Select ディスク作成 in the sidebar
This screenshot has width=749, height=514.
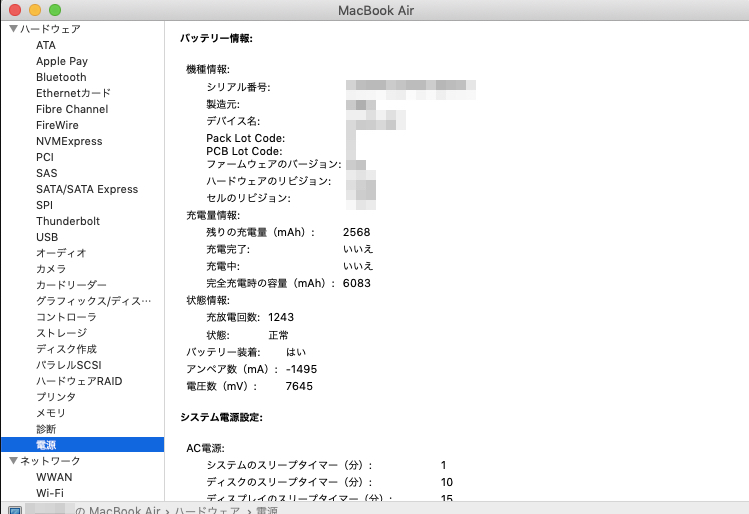click(x=66, y=349)
